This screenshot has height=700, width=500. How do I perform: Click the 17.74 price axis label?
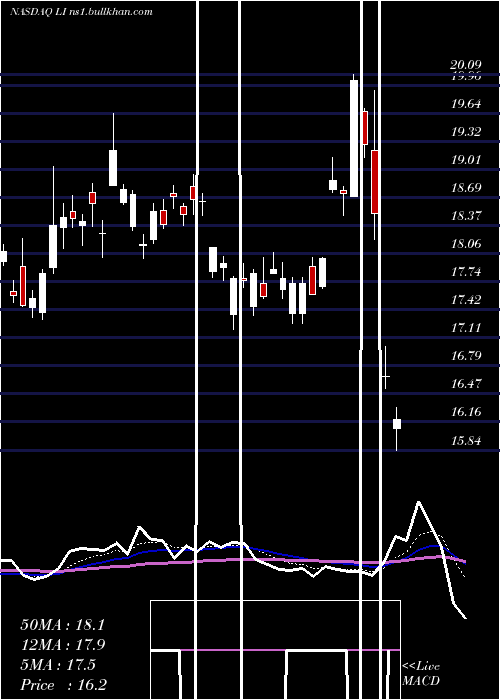[x=466, y=271]
